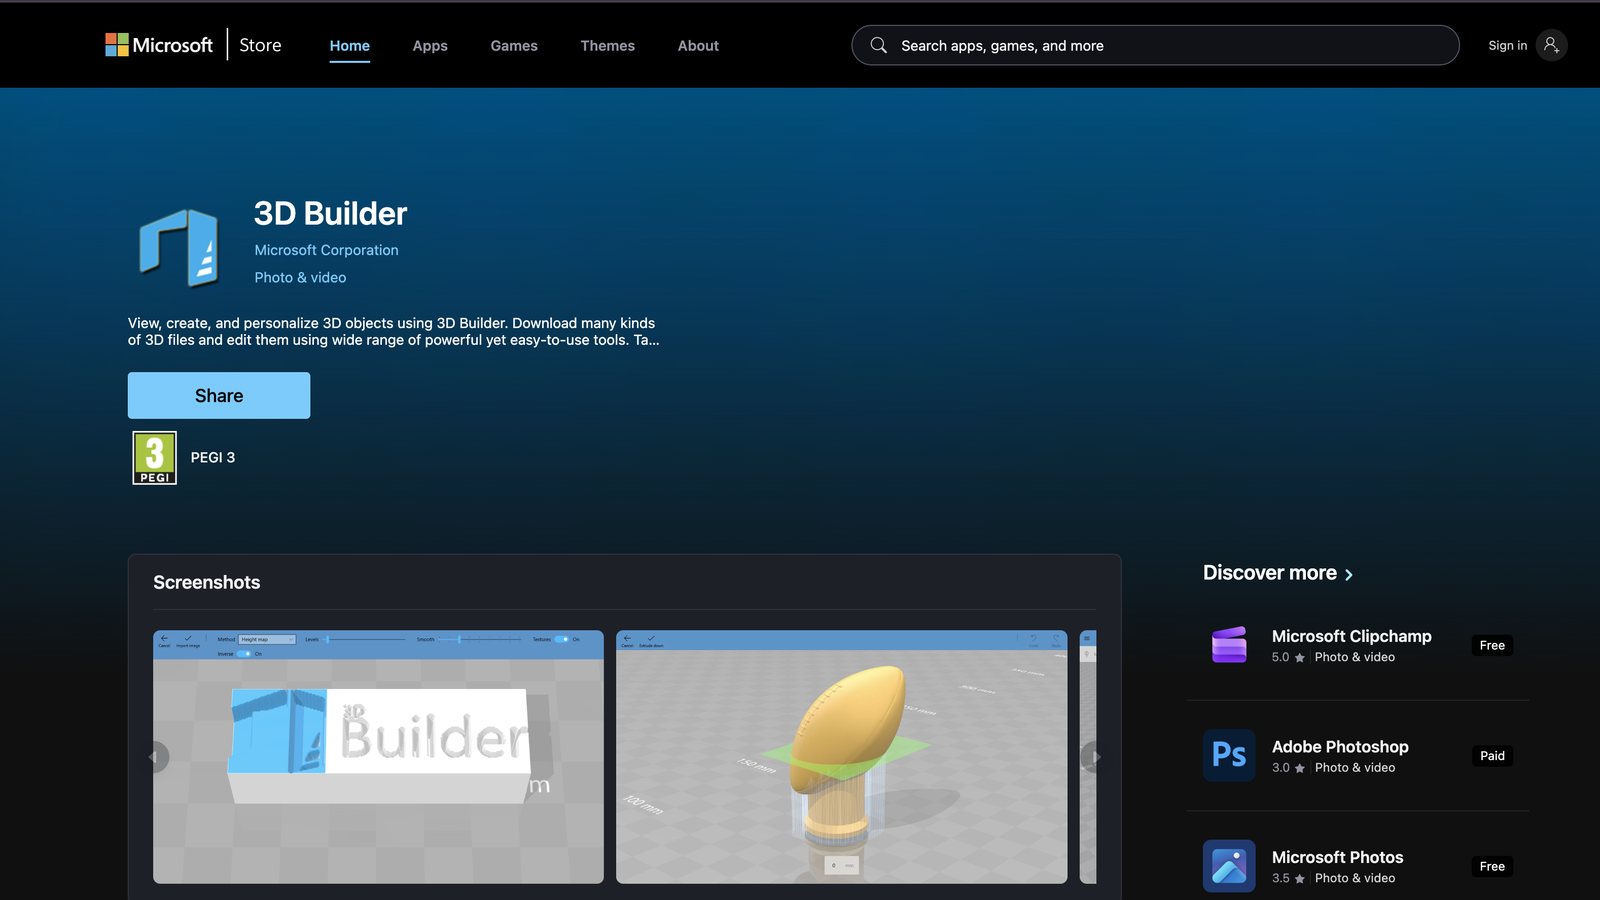
Task: Switch to the Games tab
Action: point(514,46)
